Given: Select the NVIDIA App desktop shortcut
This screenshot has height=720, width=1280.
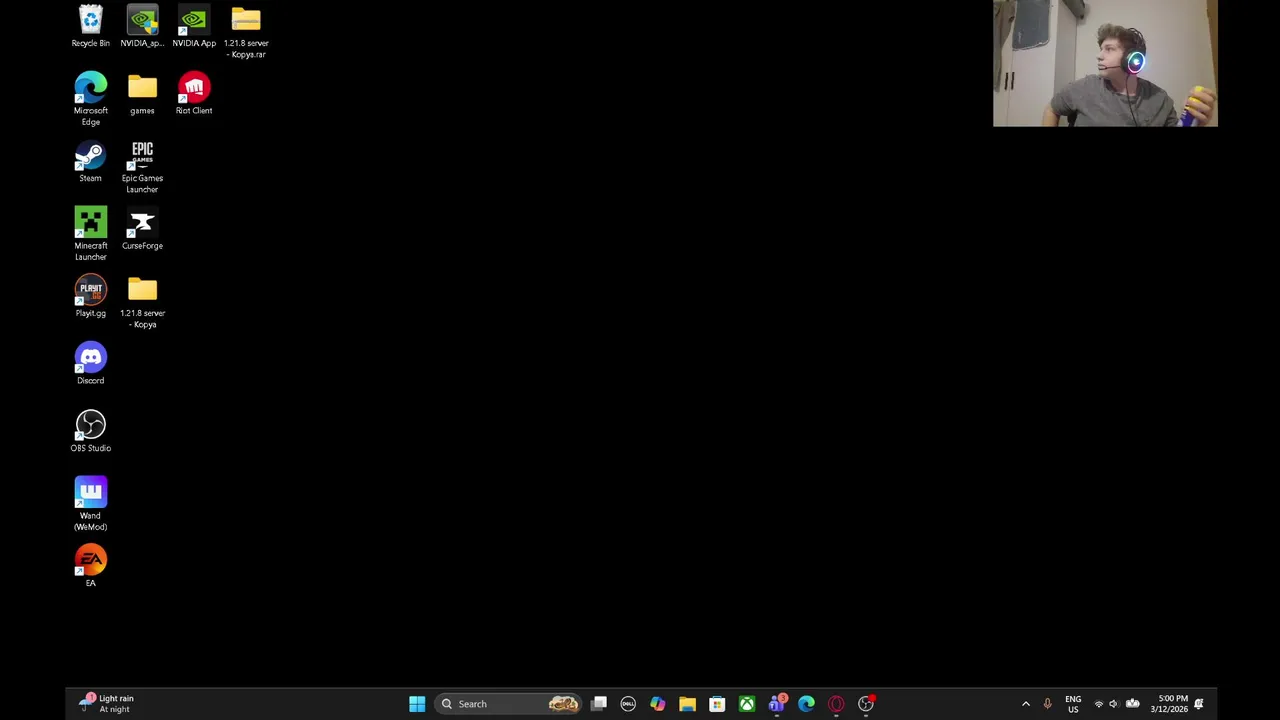Looking at the screenshot, I should click(x=194, y=27).
